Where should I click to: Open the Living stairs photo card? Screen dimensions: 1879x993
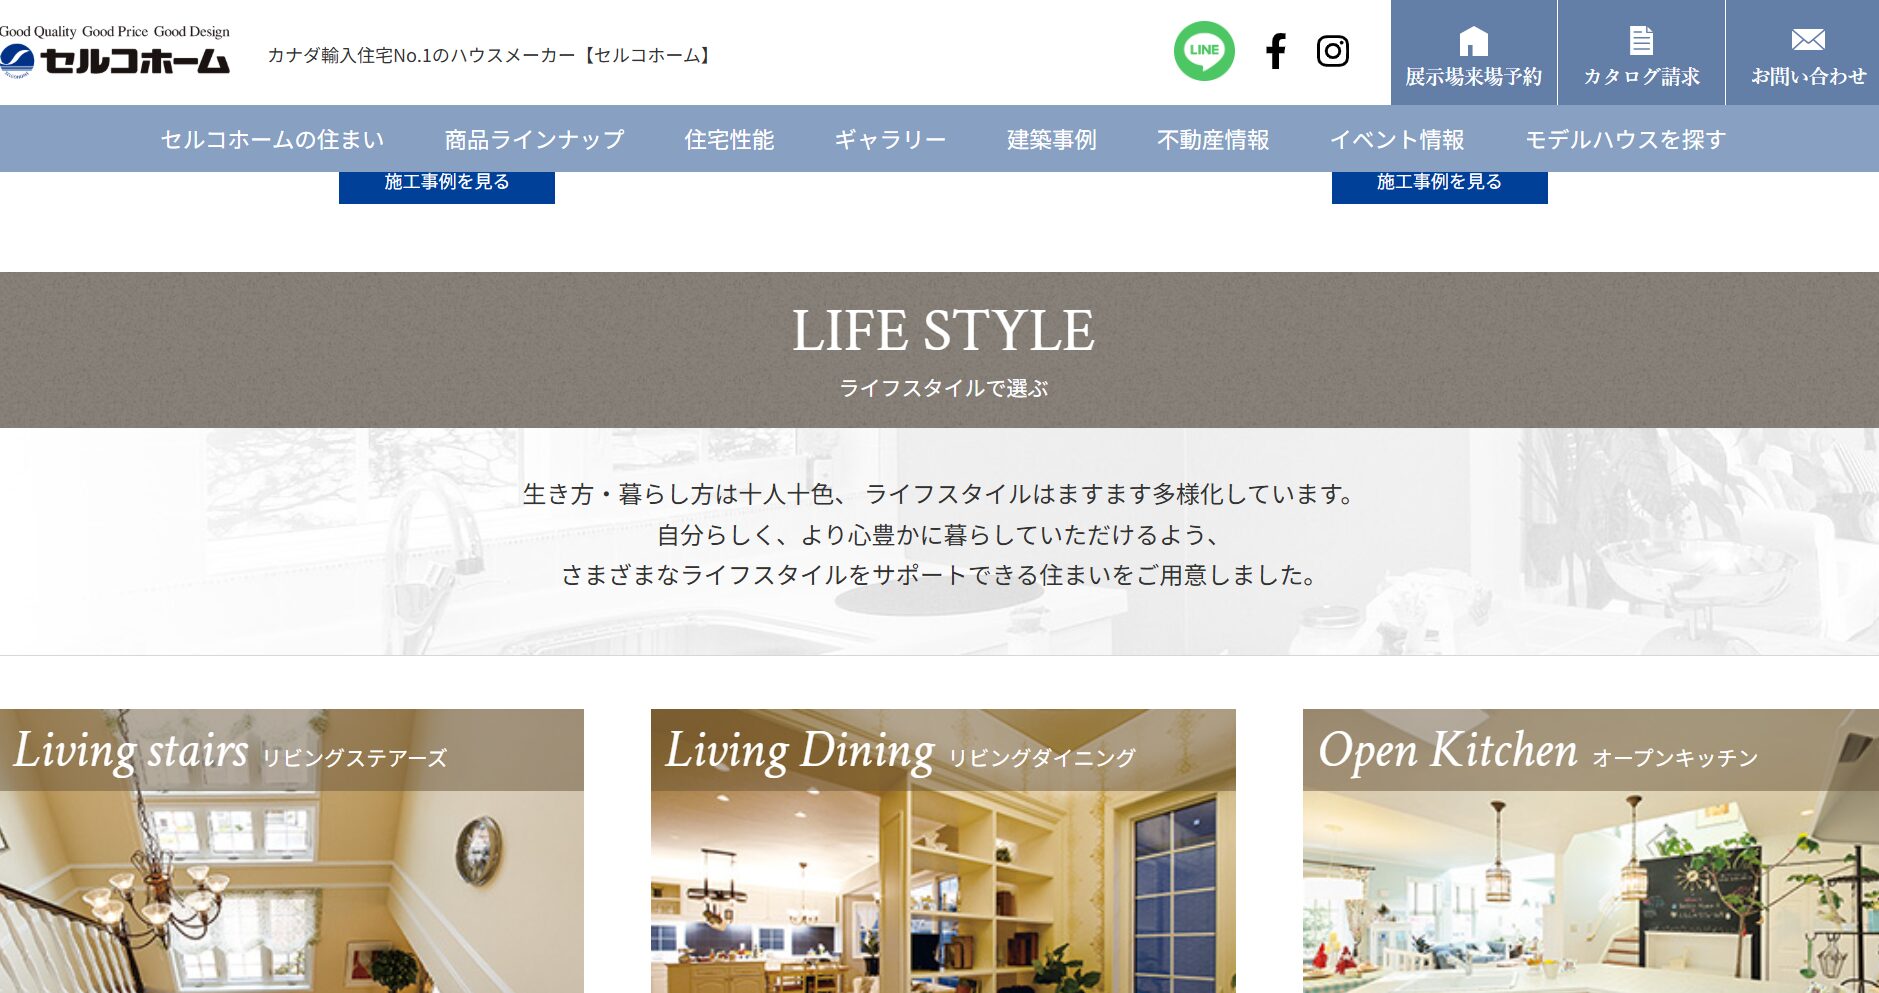pos(292,851)
